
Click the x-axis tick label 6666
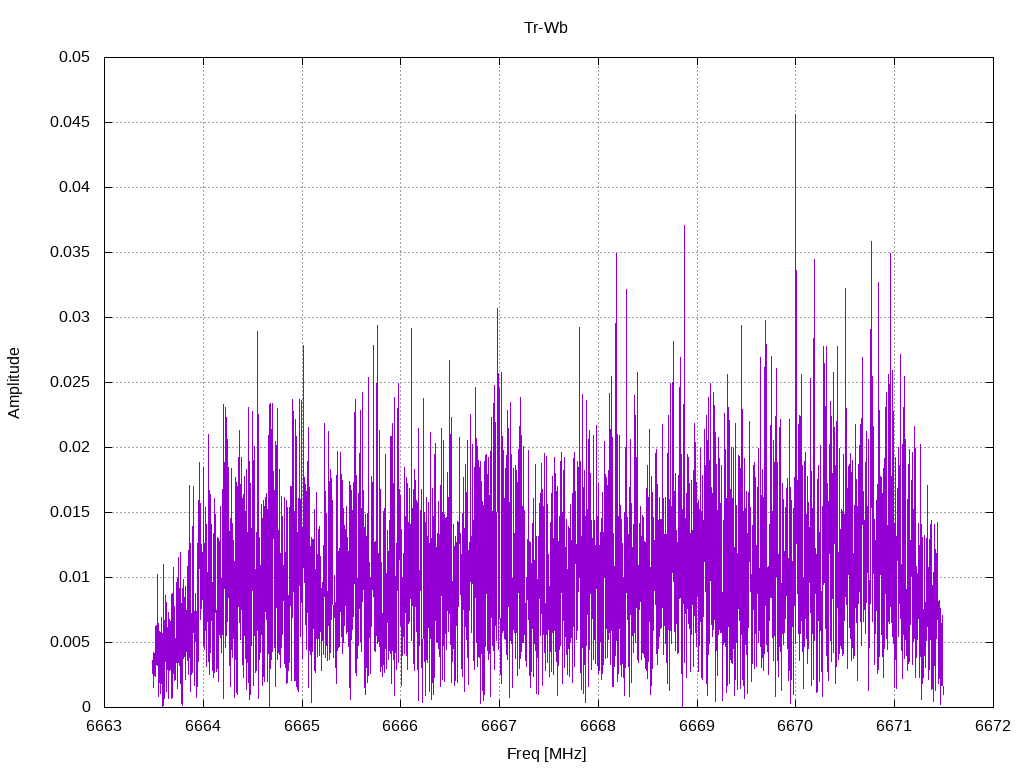(x=400, y=726)
